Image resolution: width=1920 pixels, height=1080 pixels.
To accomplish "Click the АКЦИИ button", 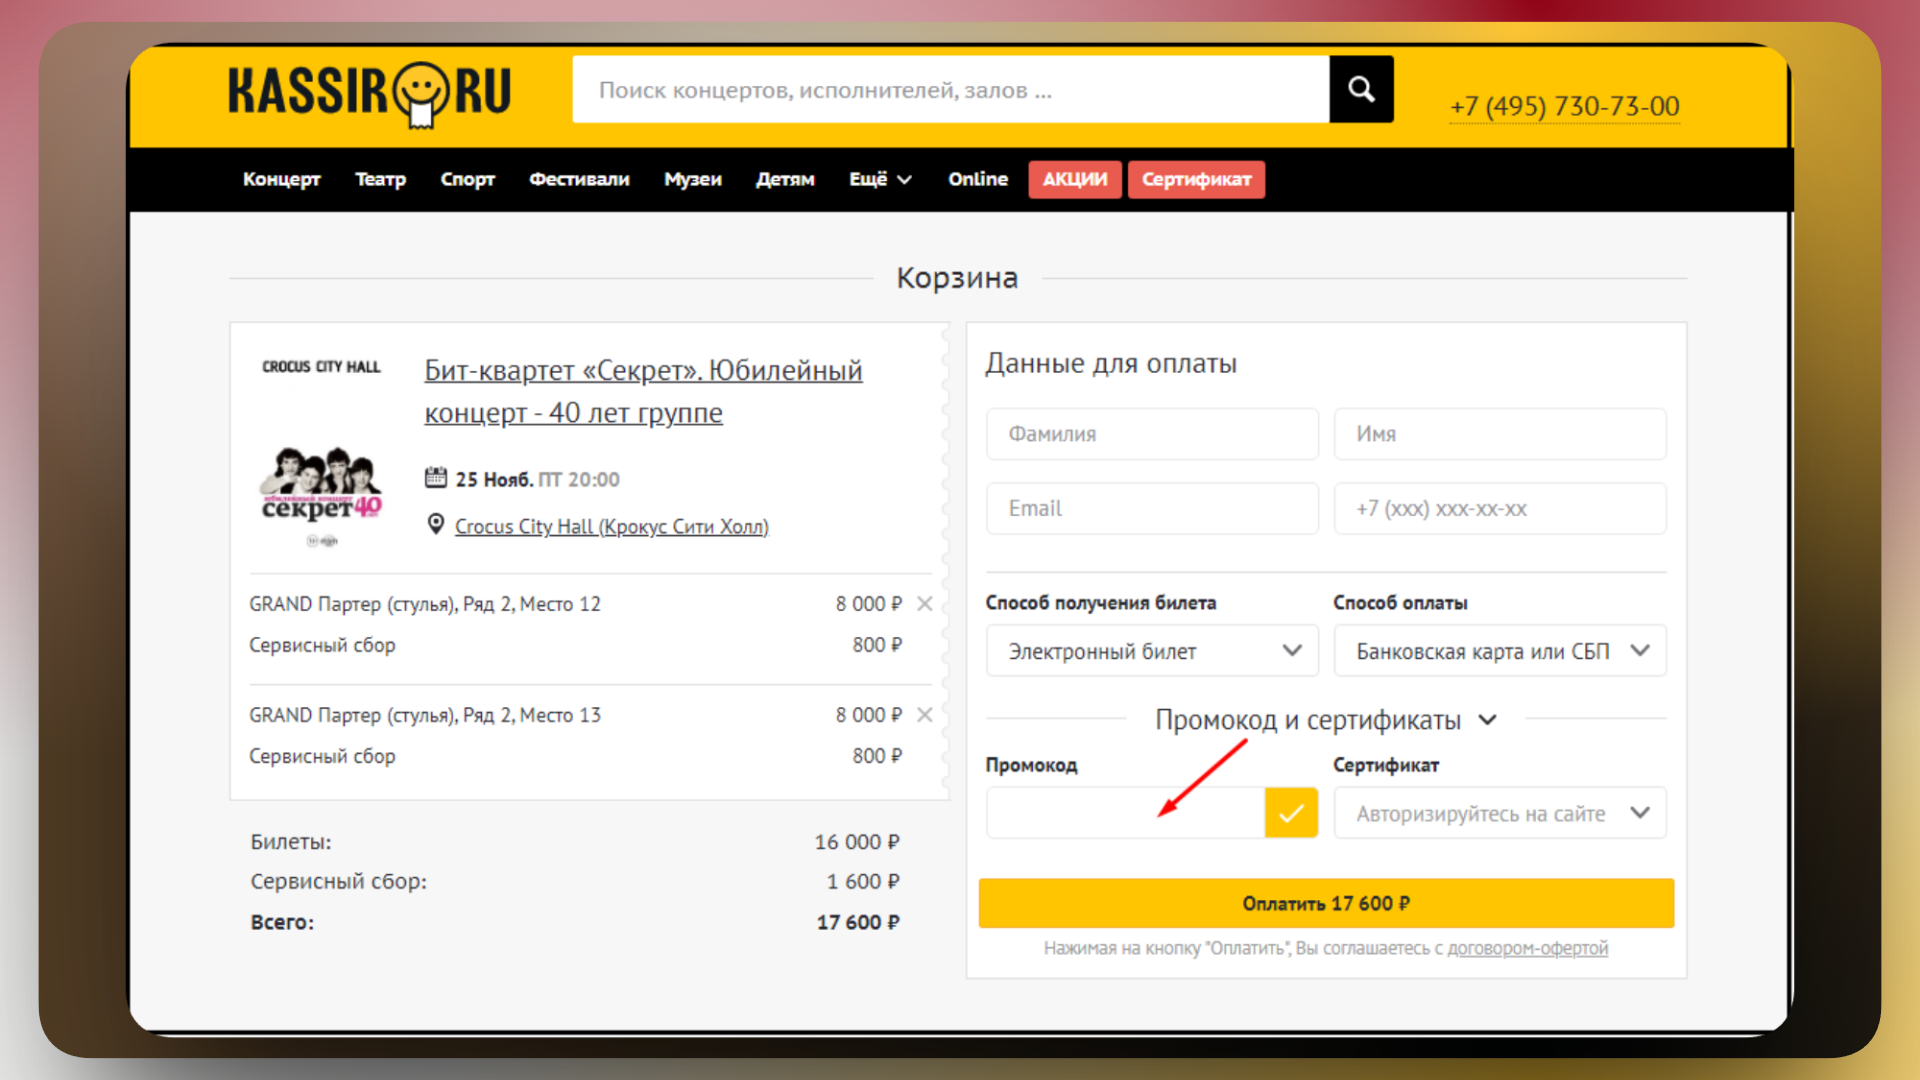I will (x=1074, y=179).
